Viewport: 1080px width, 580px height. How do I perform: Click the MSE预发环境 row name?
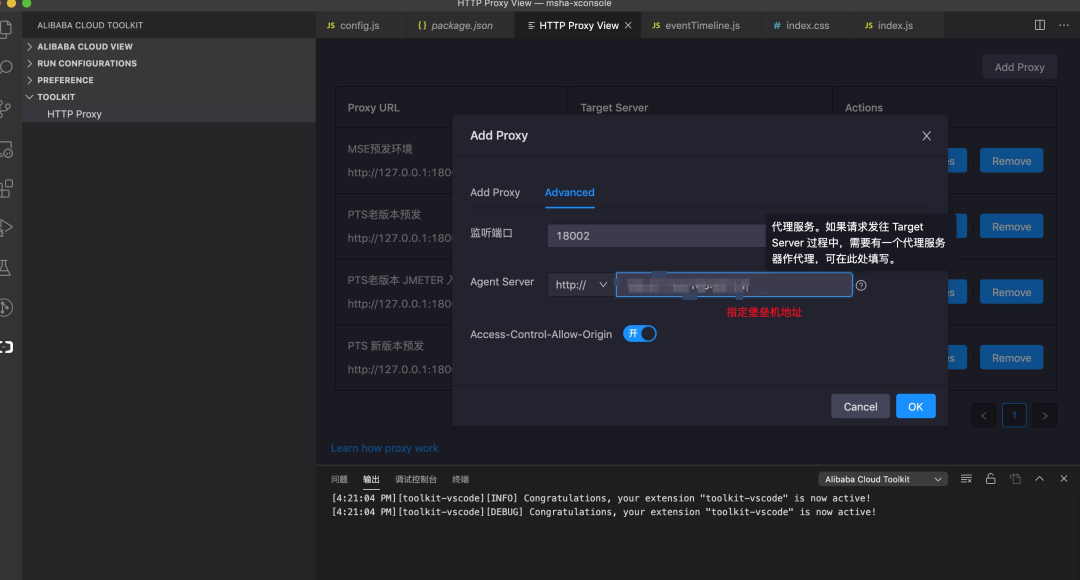380,149
